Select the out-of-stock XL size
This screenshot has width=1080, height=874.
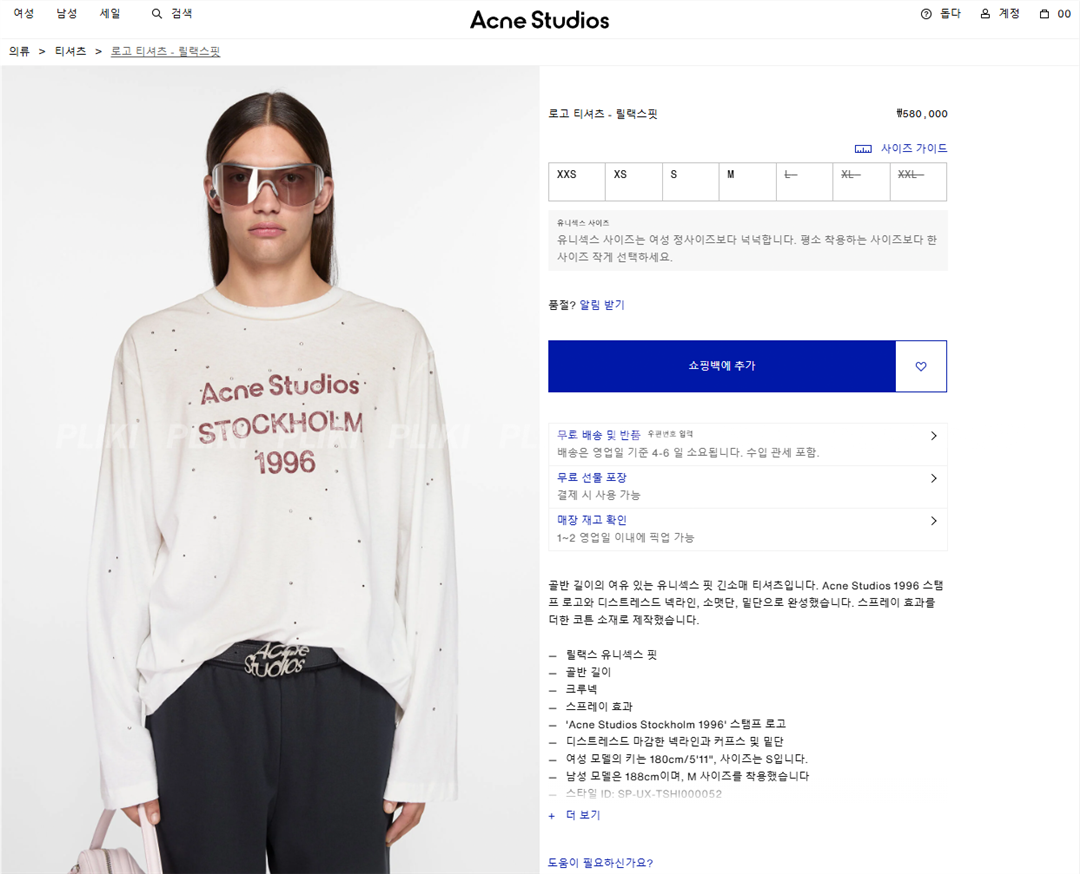861,182
